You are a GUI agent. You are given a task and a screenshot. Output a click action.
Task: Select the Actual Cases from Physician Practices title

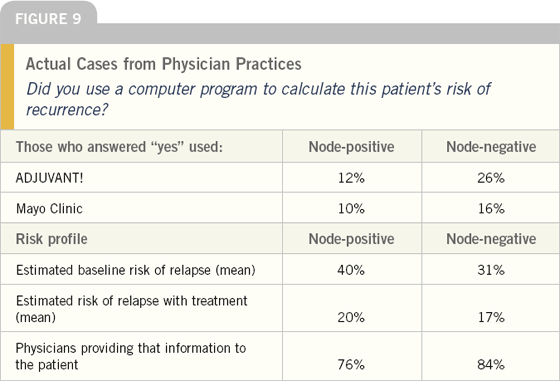(164, 64)
